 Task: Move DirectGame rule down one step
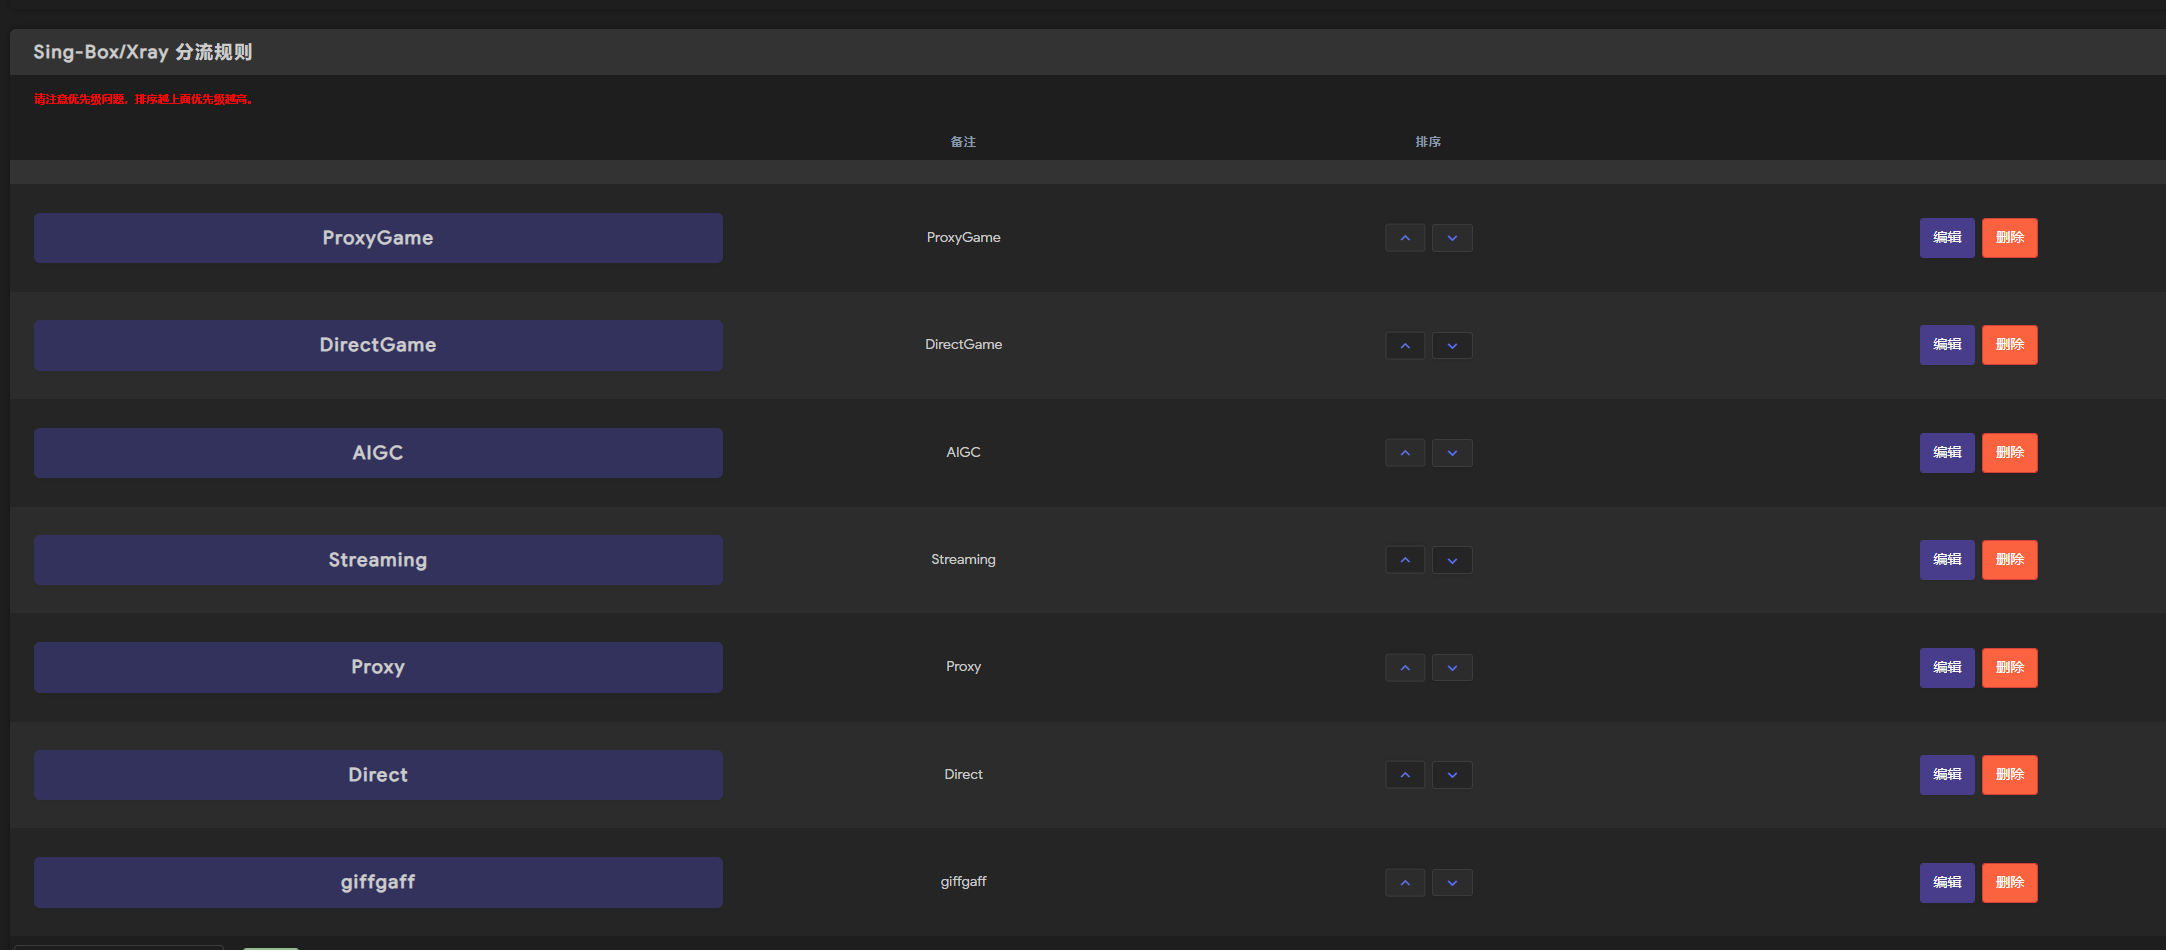(1452, 345)
